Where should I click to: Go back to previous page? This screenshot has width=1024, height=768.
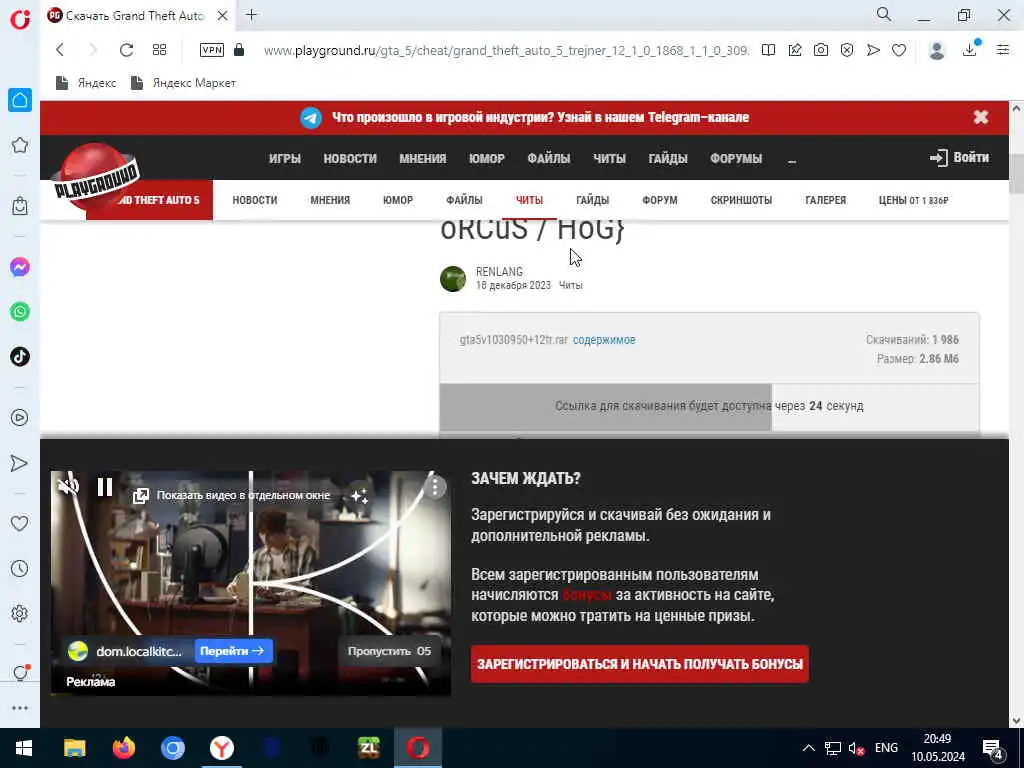pos(60,50)
